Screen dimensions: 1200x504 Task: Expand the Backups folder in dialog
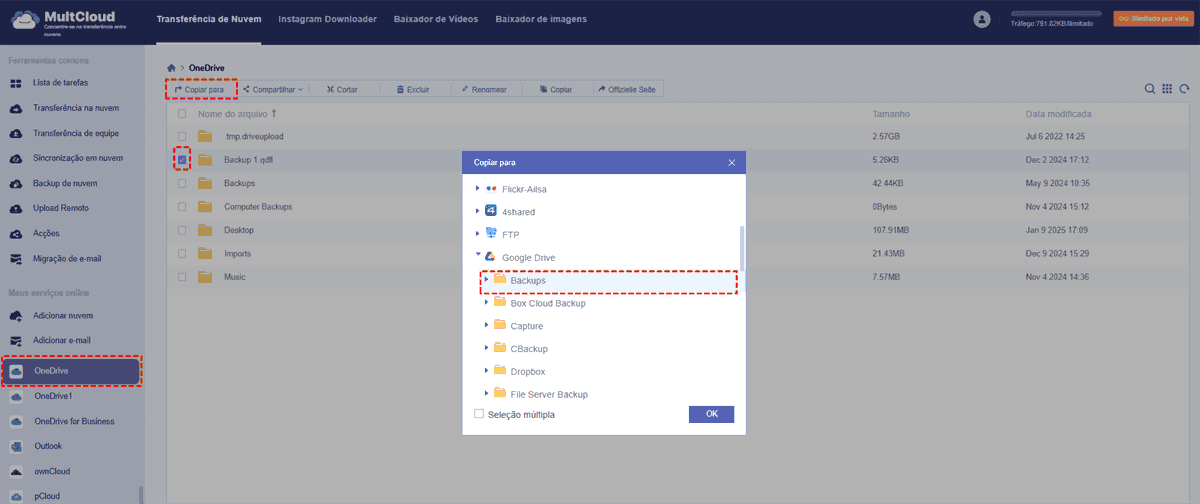point(487,280)
